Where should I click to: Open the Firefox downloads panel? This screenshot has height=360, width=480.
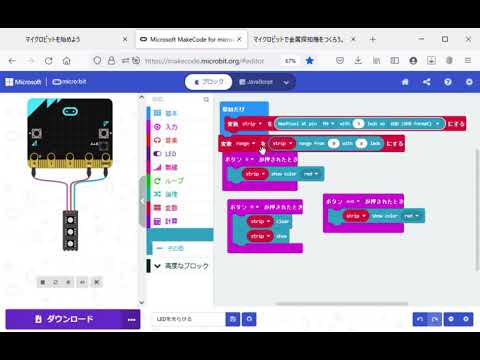click(x=358, y=61)
